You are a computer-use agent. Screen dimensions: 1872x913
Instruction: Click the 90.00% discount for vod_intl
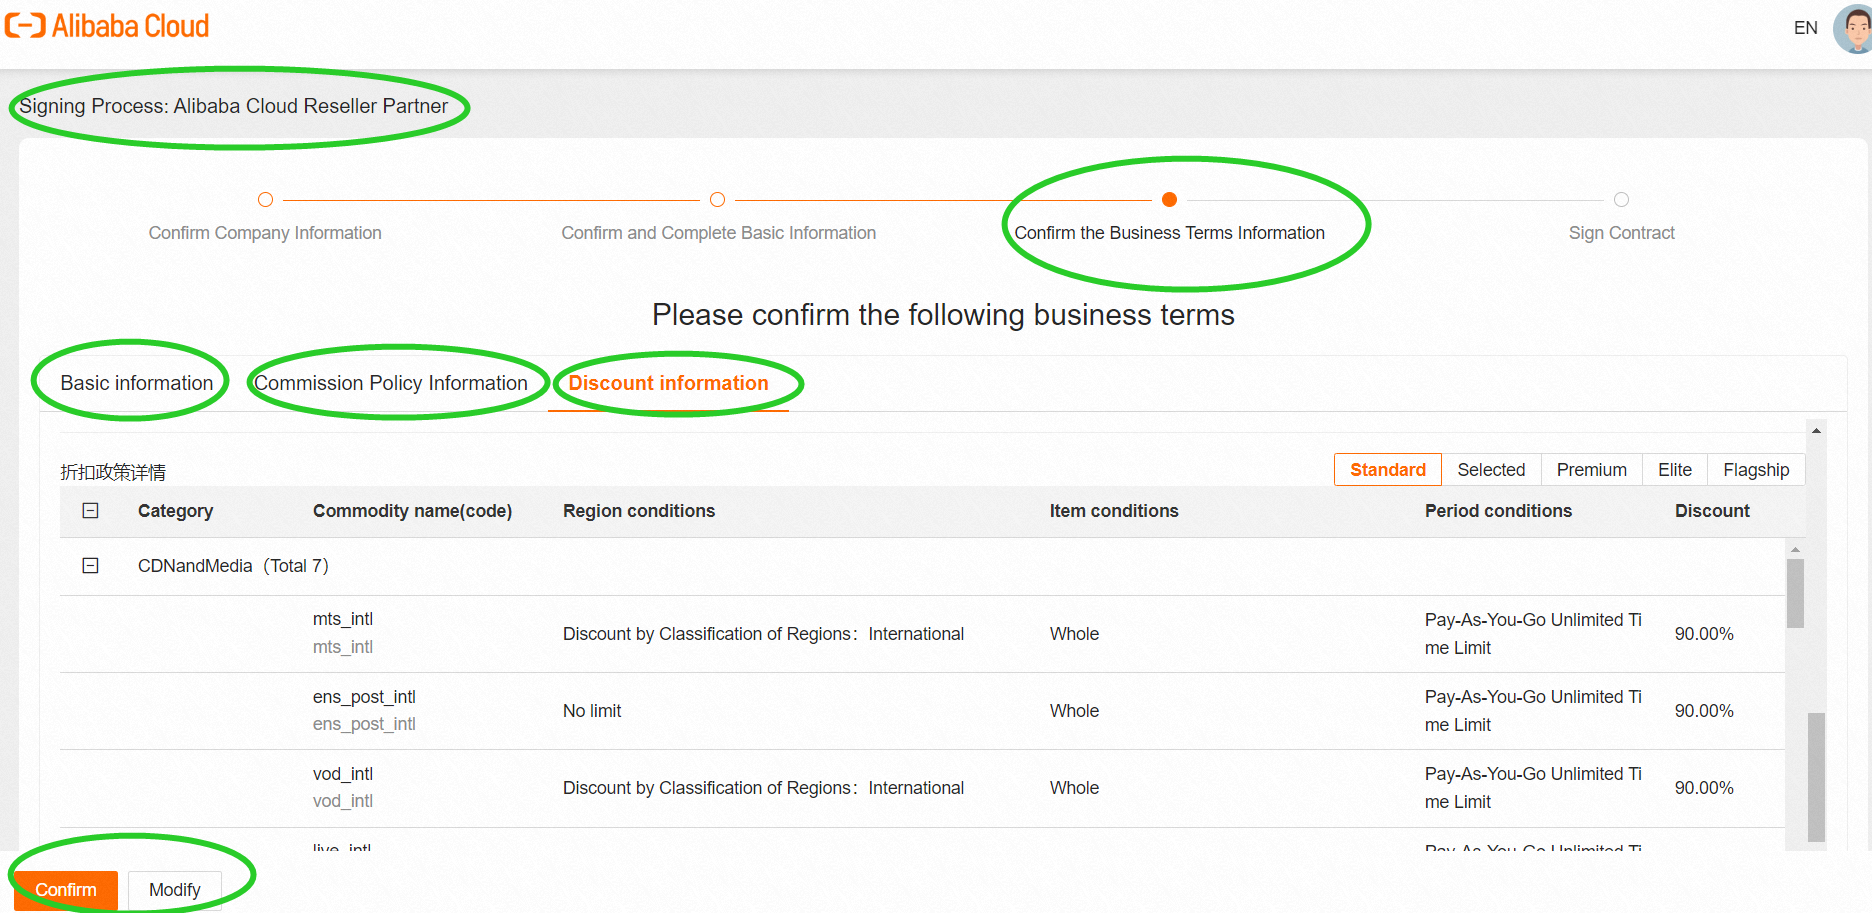tap(1704, 788)
